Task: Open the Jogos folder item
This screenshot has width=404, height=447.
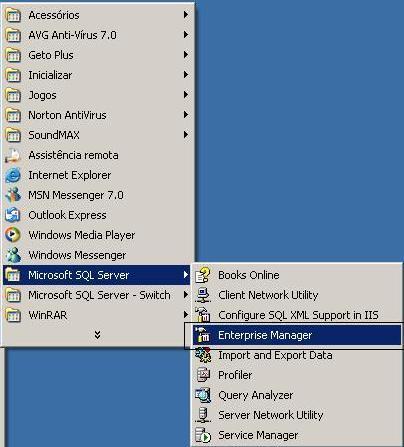Action: (x=97, y=95)
